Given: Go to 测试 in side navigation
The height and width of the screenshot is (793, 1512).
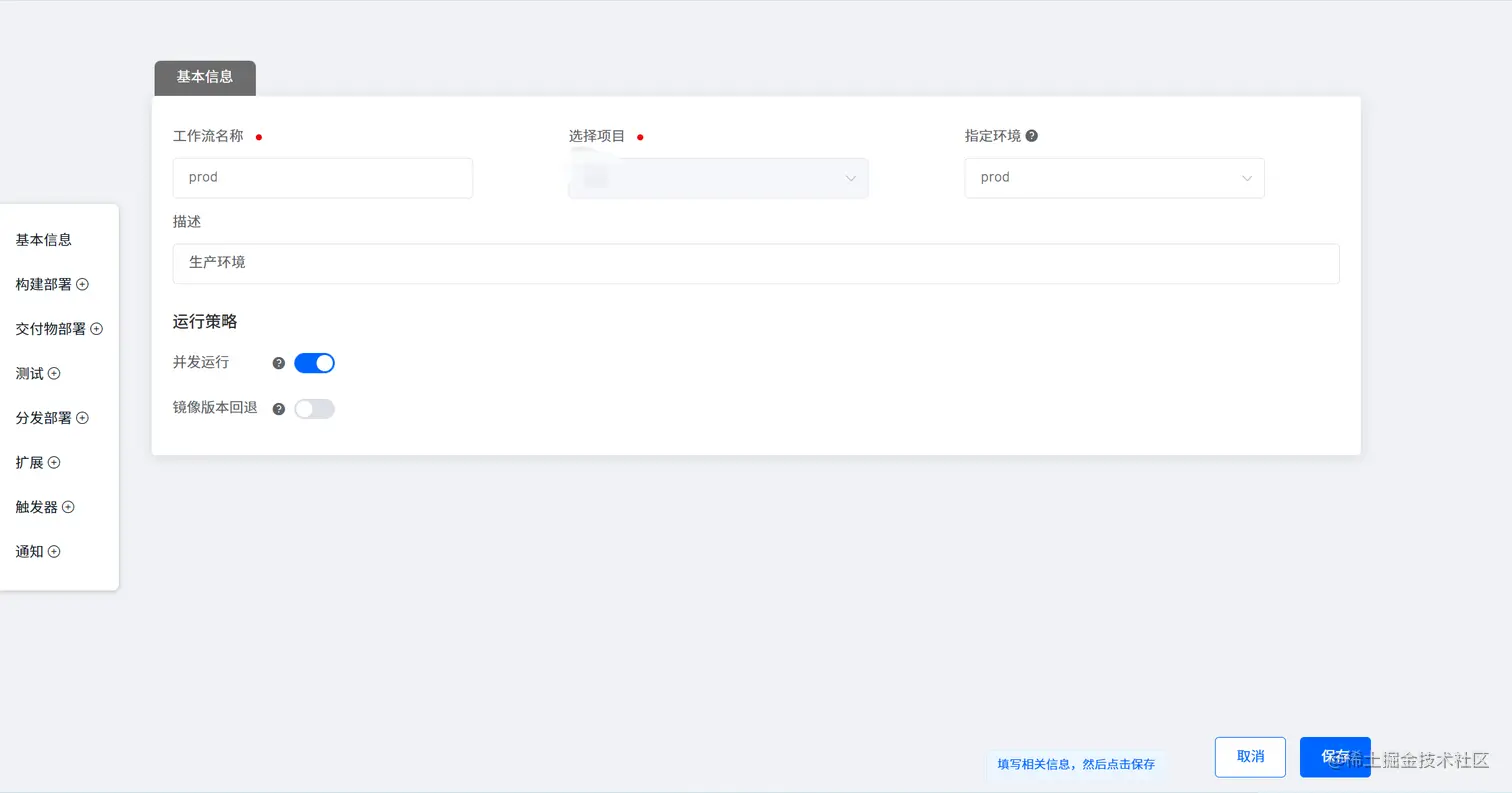Looking at the screenshot, I should (30, 373).
